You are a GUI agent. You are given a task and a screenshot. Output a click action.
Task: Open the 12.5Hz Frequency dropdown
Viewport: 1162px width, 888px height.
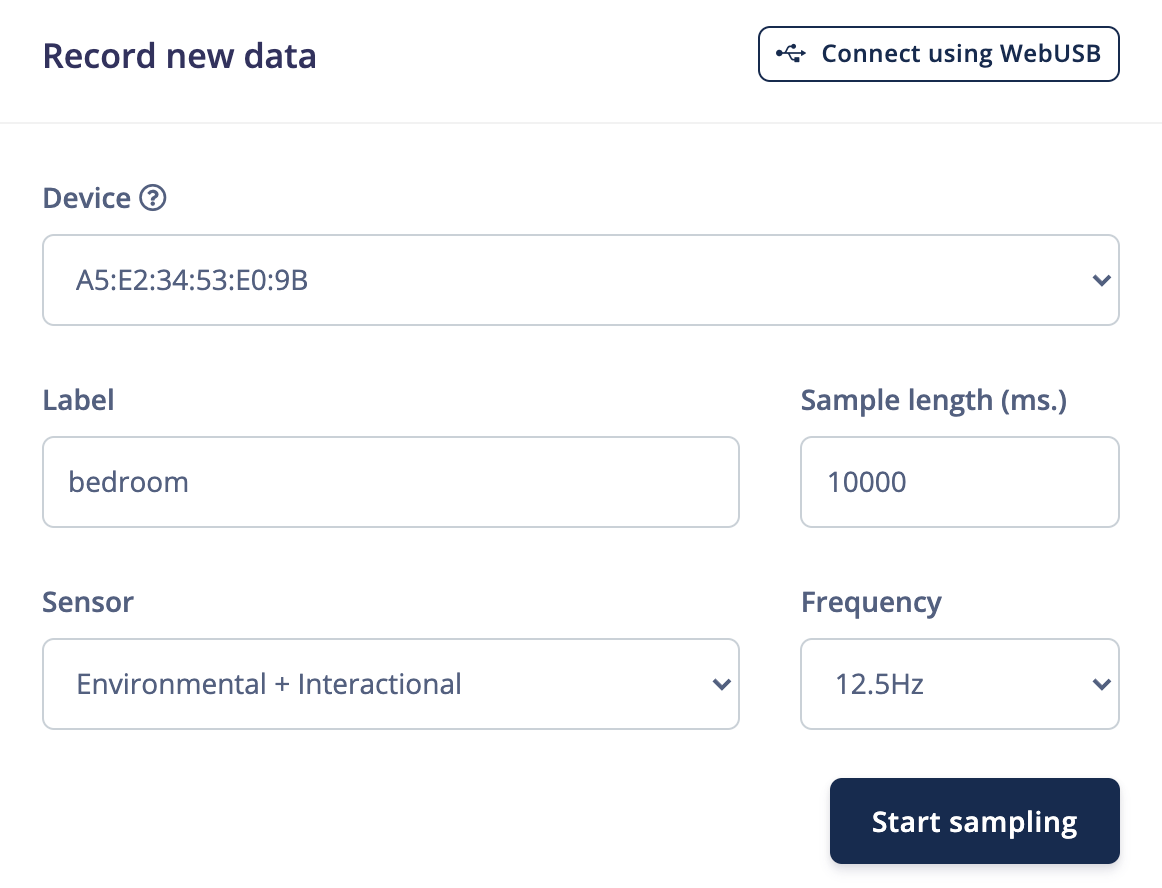coord(958,685)
